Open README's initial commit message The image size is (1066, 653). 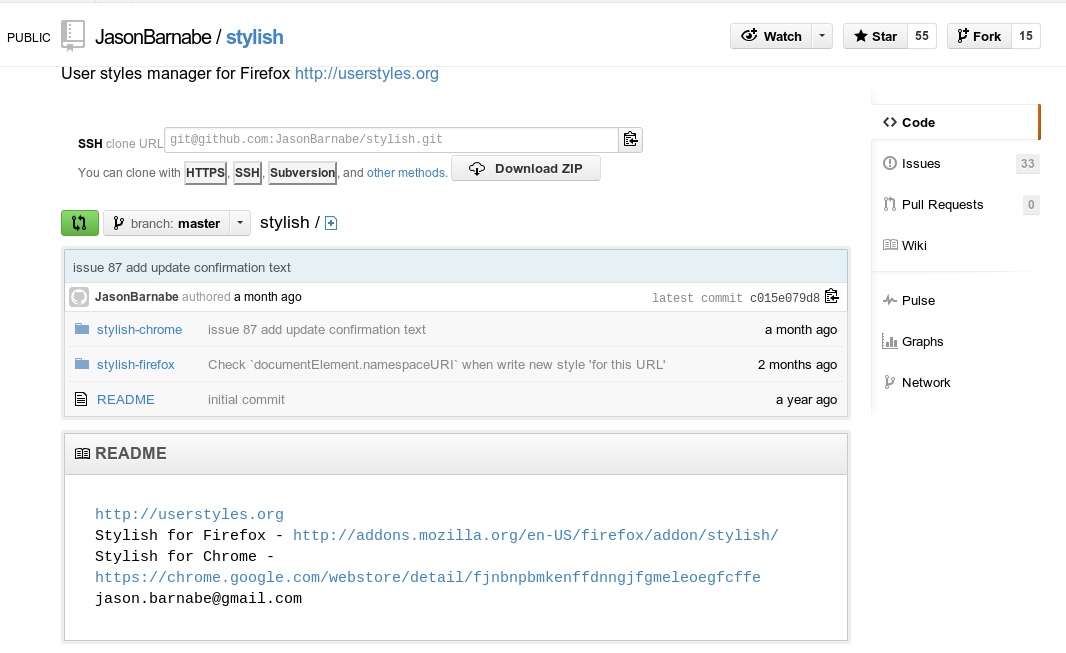pyautogui.click(x=246, y=400)
